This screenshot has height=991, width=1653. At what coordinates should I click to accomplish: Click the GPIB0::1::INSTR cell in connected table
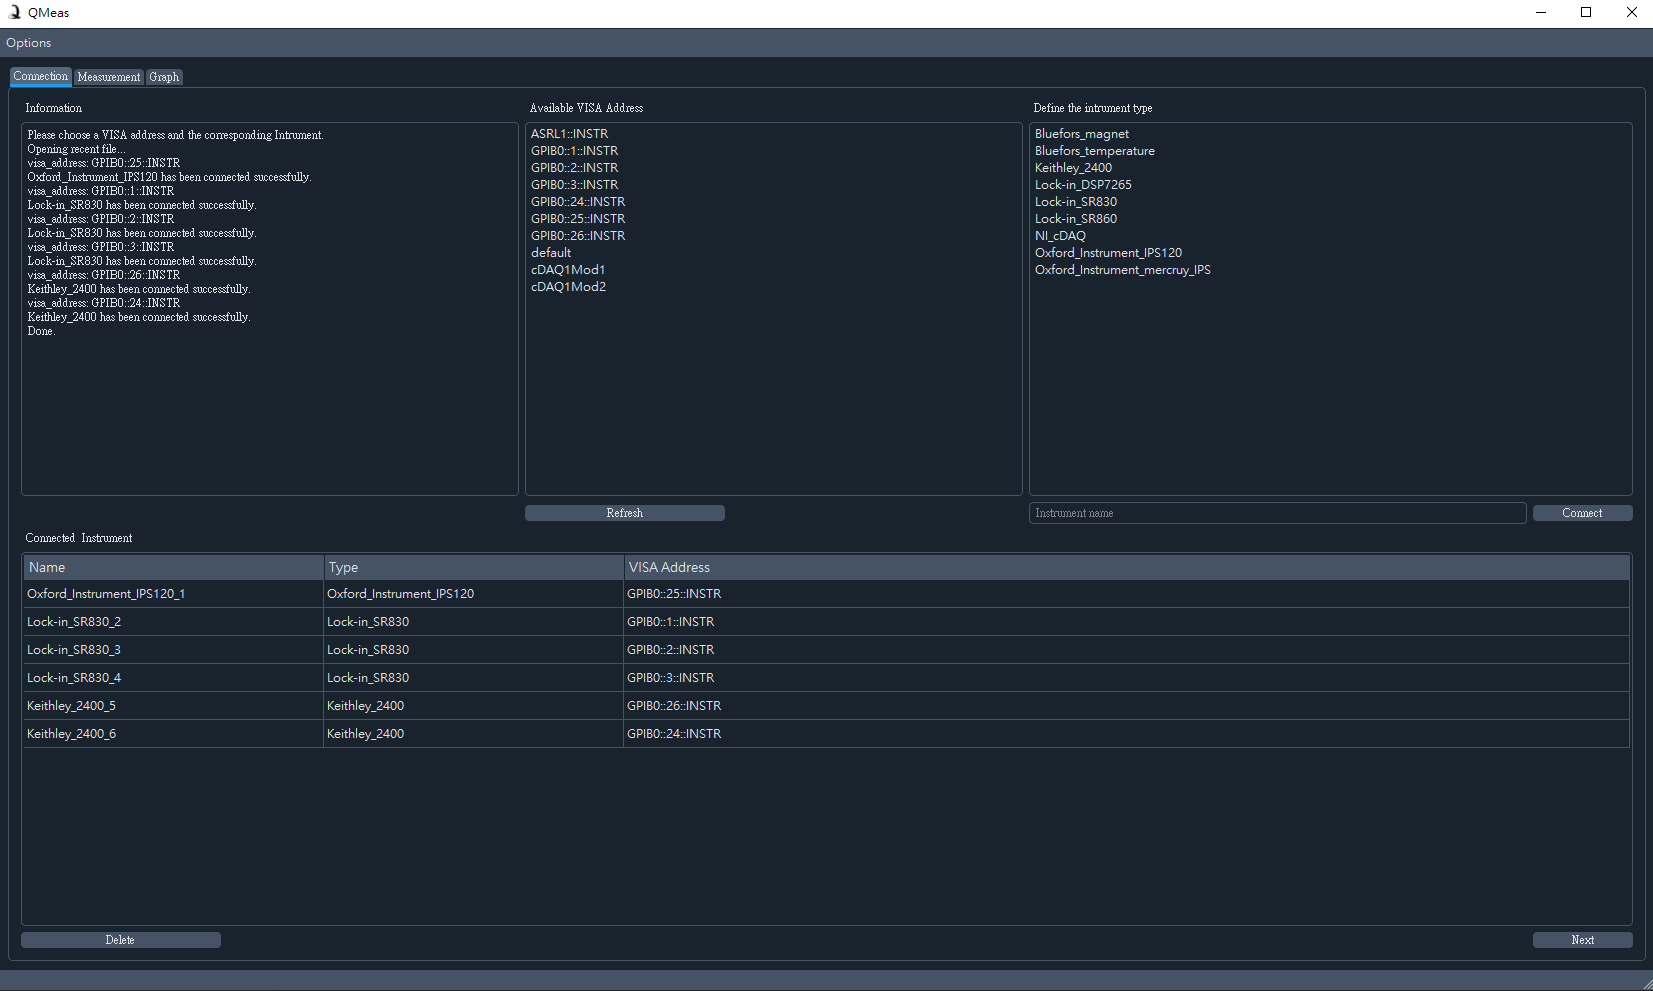[x=1127, y=622]
